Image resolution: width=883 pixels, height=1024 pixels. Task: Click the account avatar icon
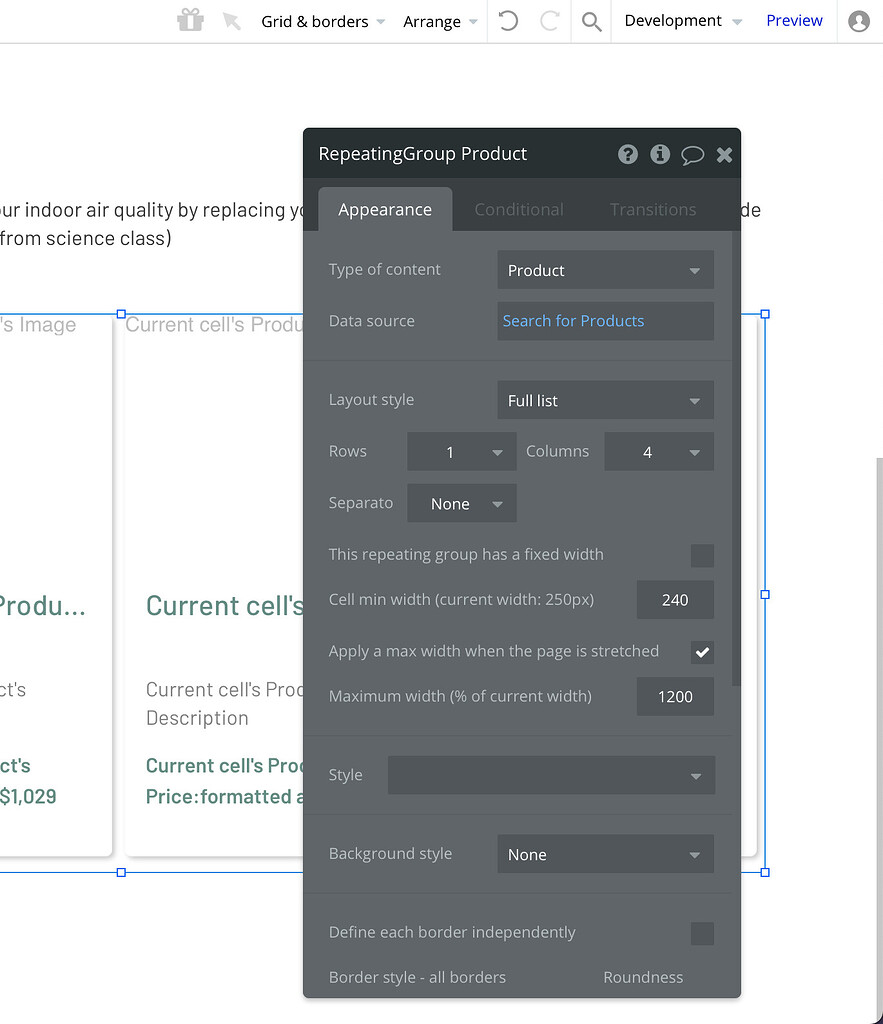[858, 20]
